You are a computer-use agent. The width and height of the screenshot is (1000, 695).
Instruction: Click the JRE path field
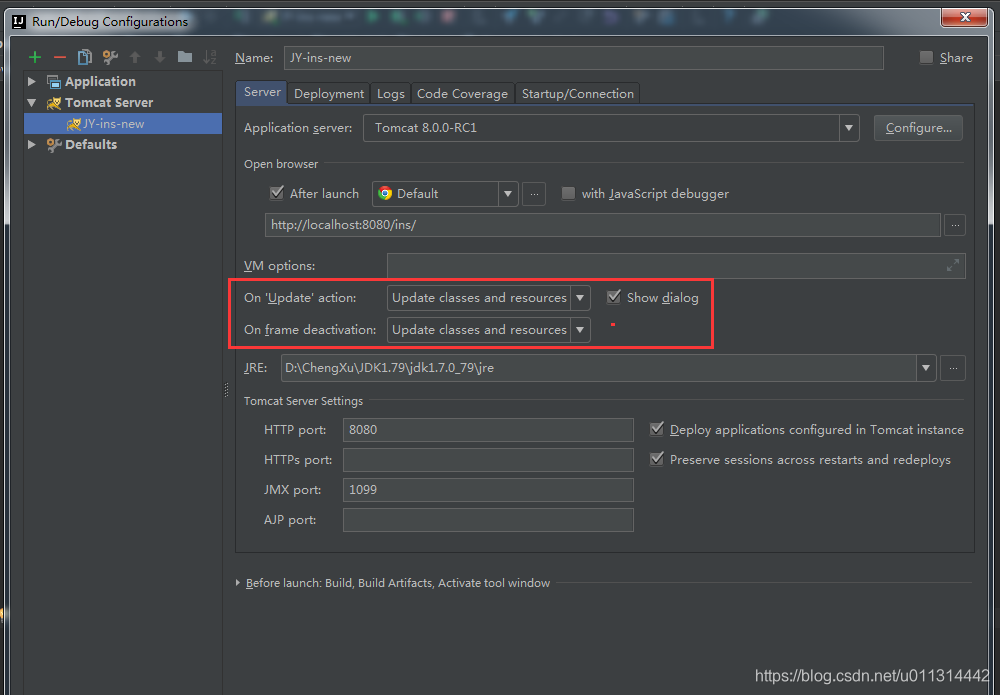pos(599,368)
